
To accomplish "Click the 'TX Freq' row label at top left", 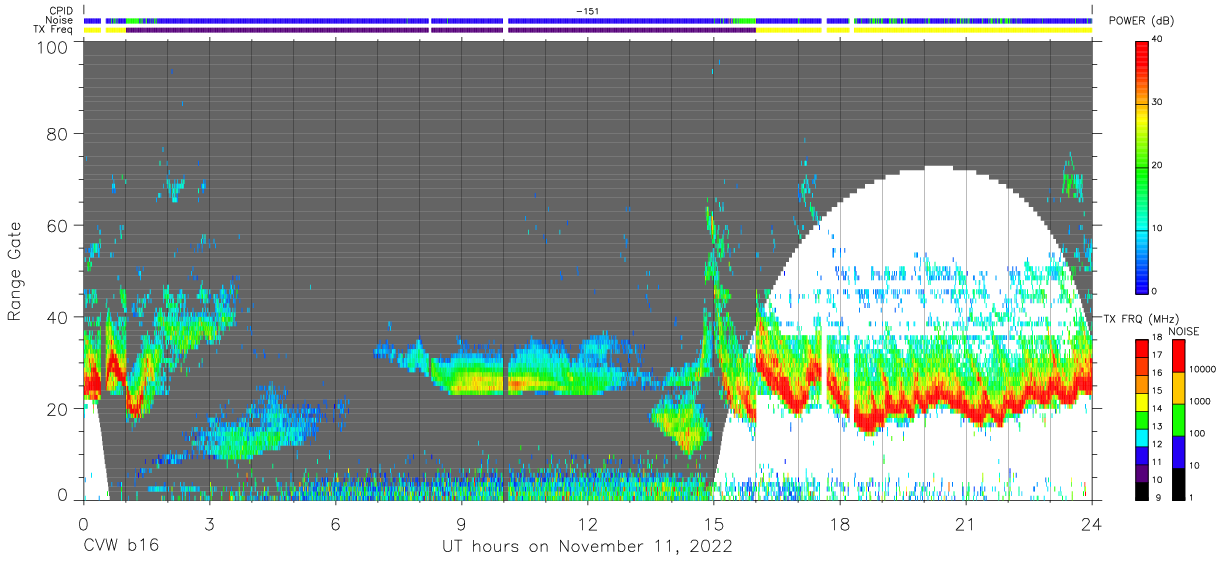I will [x=52, y=30].
